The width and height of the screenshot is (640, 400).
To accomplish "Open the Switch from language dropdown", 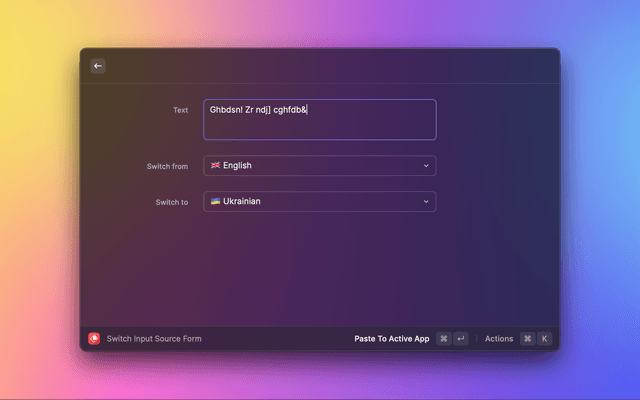I will pos(319,166).
